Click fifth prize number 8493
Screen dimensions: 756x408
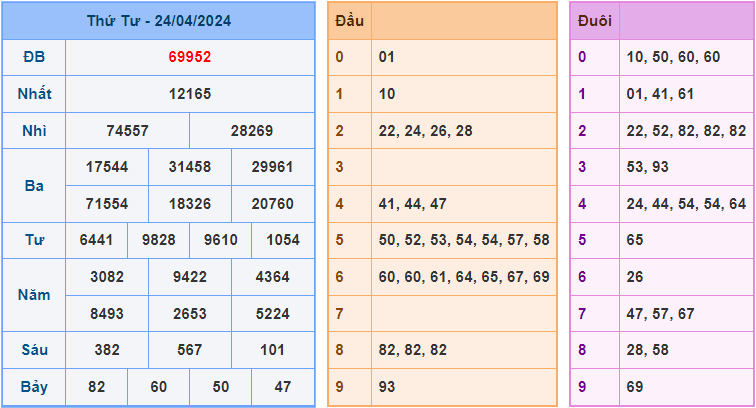point(107,314)
